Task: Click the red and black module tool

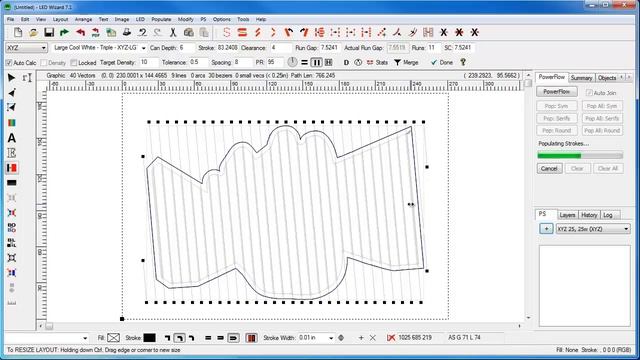Action: coord(11,168)
